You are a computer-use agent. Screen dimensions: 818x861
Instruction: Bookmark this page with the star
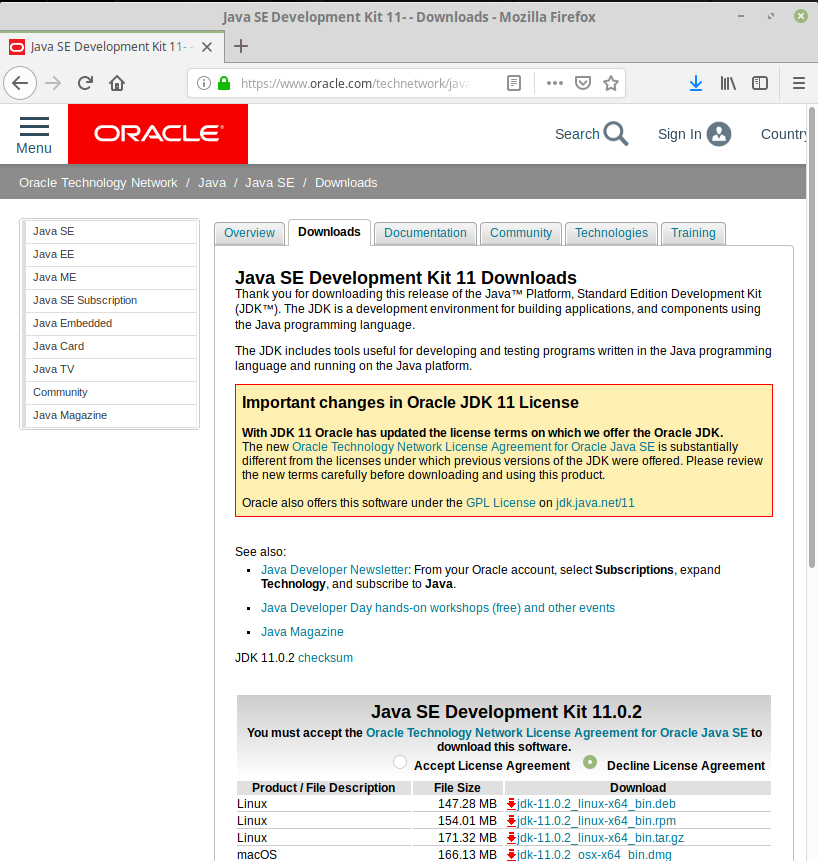(x=611, y=83)
